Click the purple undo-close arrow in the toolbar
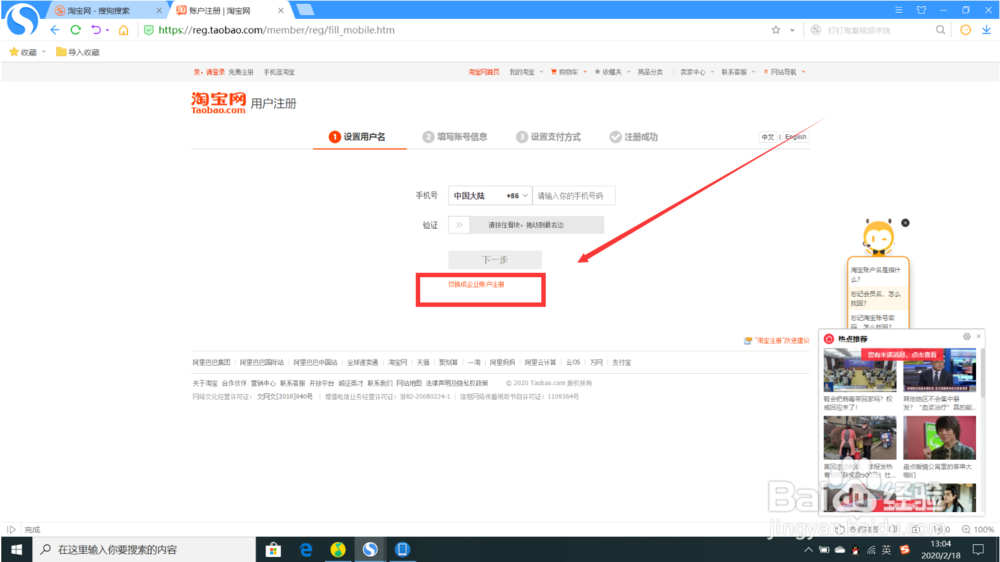 tap(96, 30)
